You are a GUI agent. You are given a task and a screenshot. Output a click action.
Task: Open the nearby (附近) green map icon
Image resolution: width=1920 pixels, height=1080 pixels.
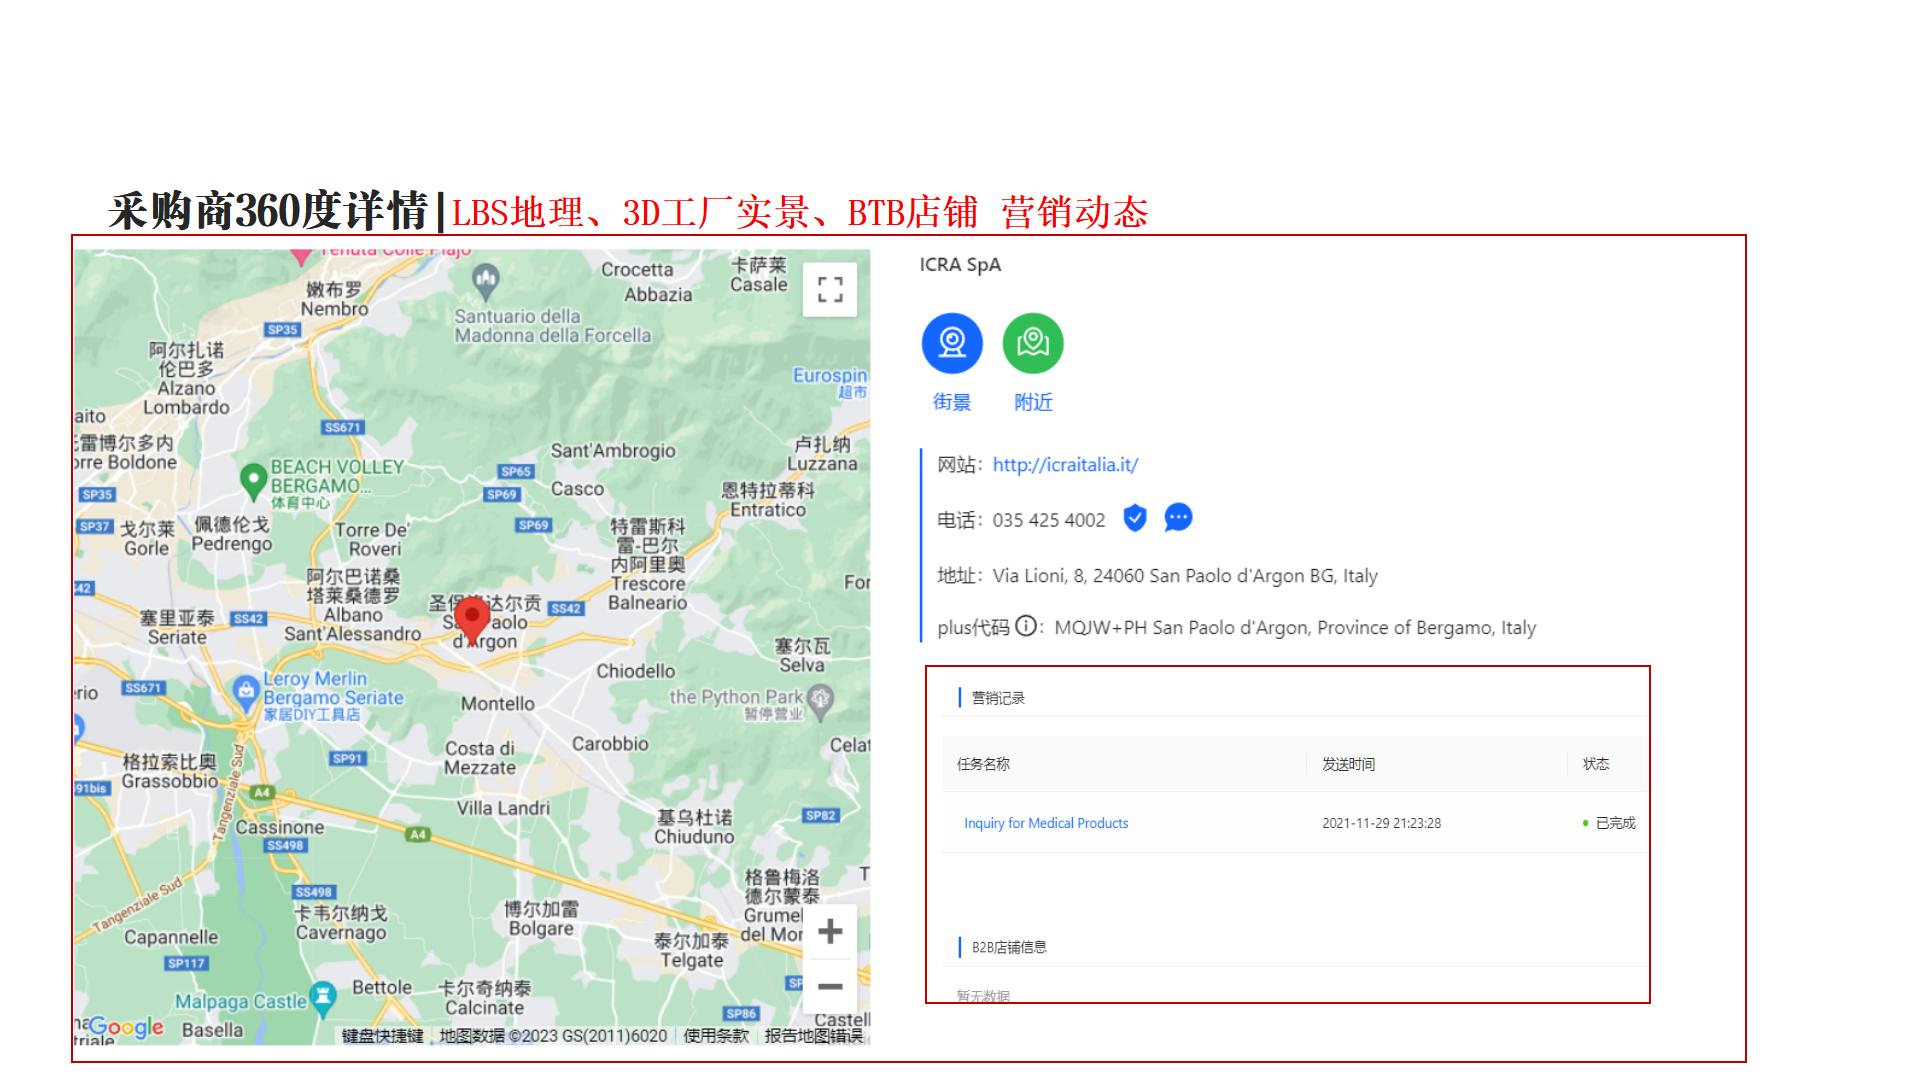(x=1033, y=343)
